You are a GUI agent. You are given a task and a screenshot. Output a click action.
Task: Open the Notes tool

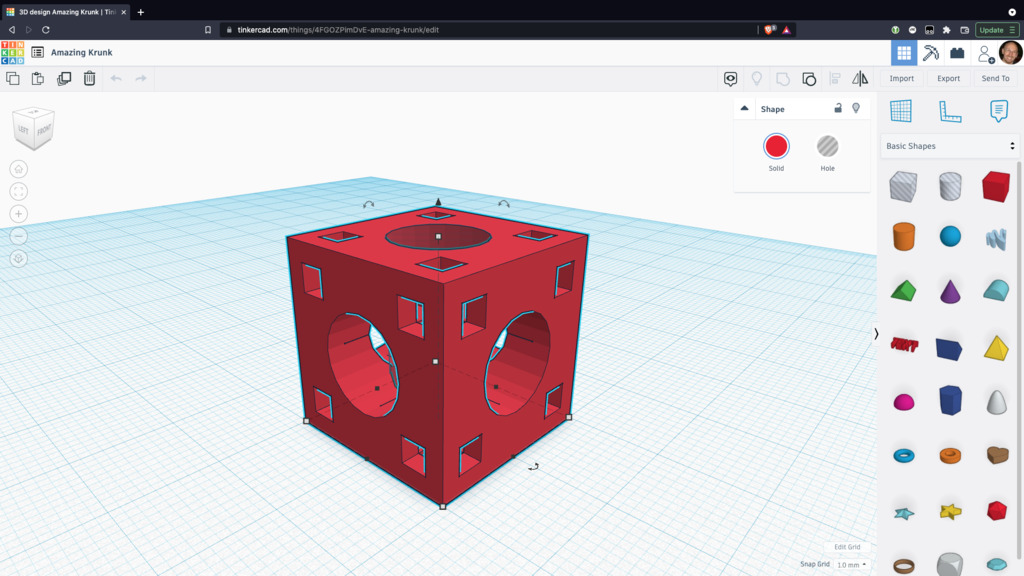(x=999, y=110)
